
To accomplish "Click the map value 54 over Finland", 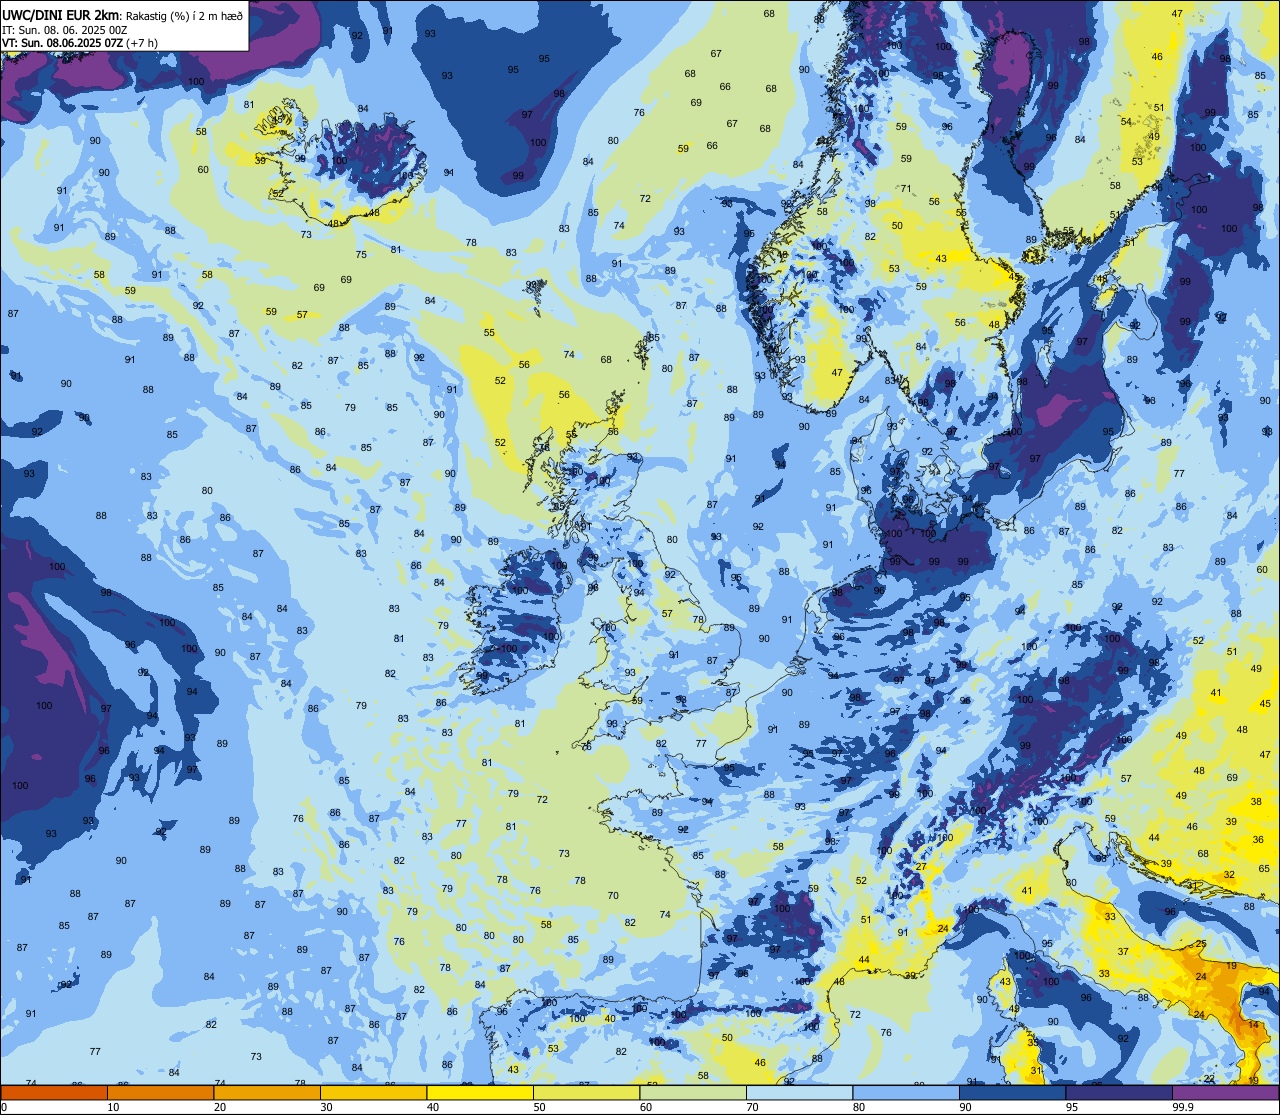I will 1125,122.
